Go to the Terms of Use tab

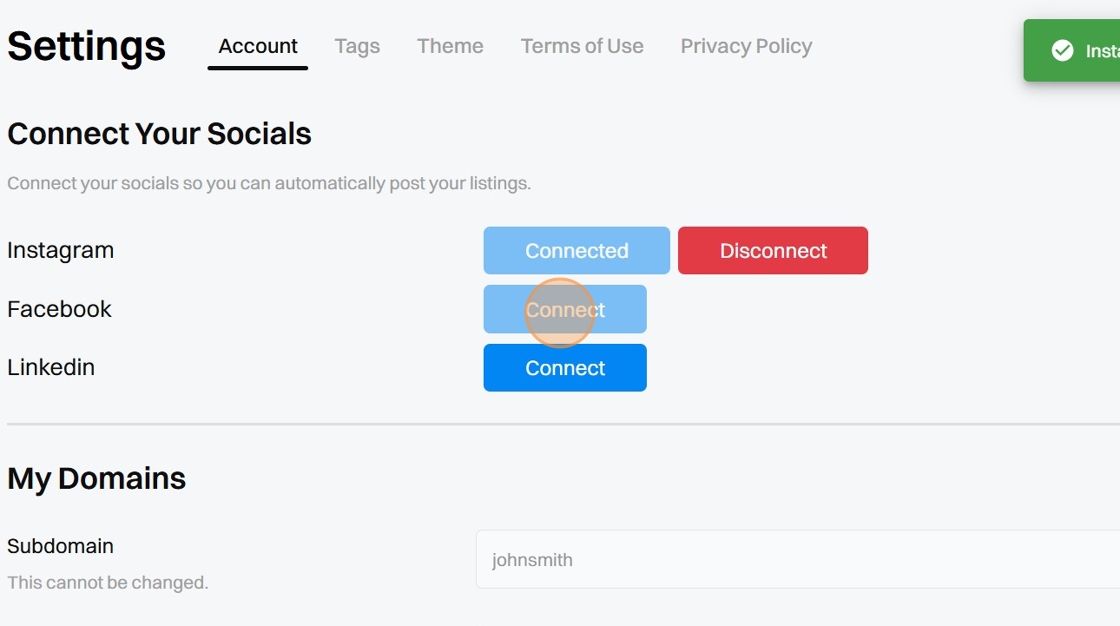pos(582,46)
